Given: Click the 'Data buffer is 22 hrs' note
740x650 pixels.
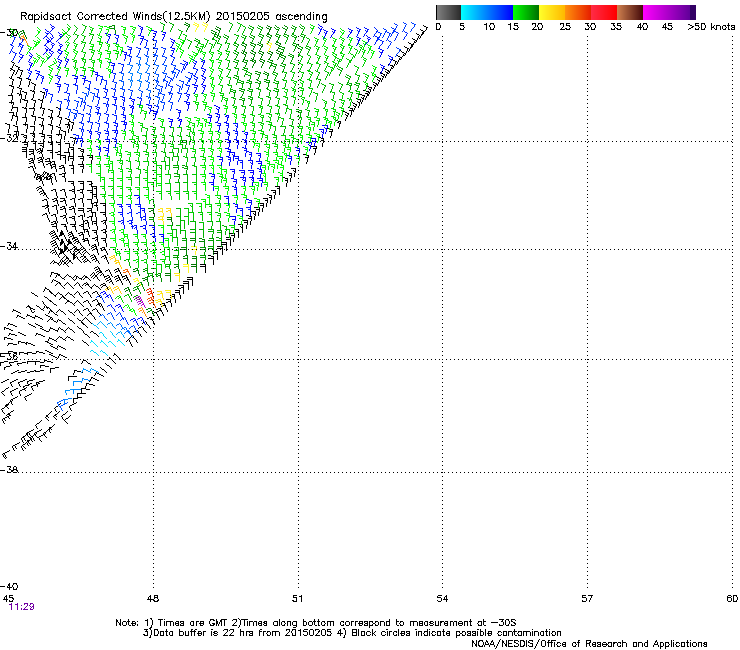Looking at the screenshot, I should tap(237, 633).
